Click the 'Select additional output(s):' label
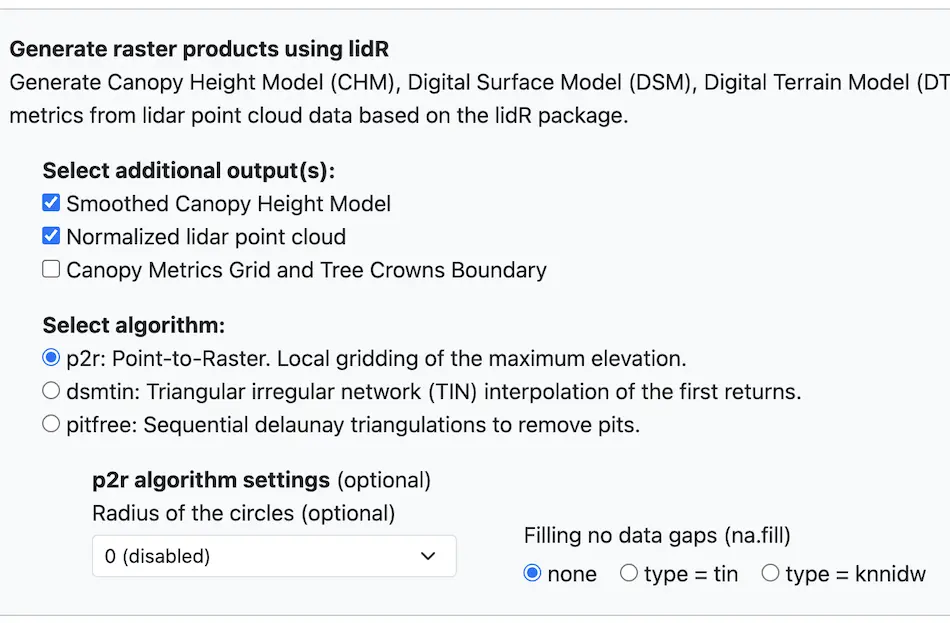Screen dimensions: 950x623 click(x=188, y=171)
